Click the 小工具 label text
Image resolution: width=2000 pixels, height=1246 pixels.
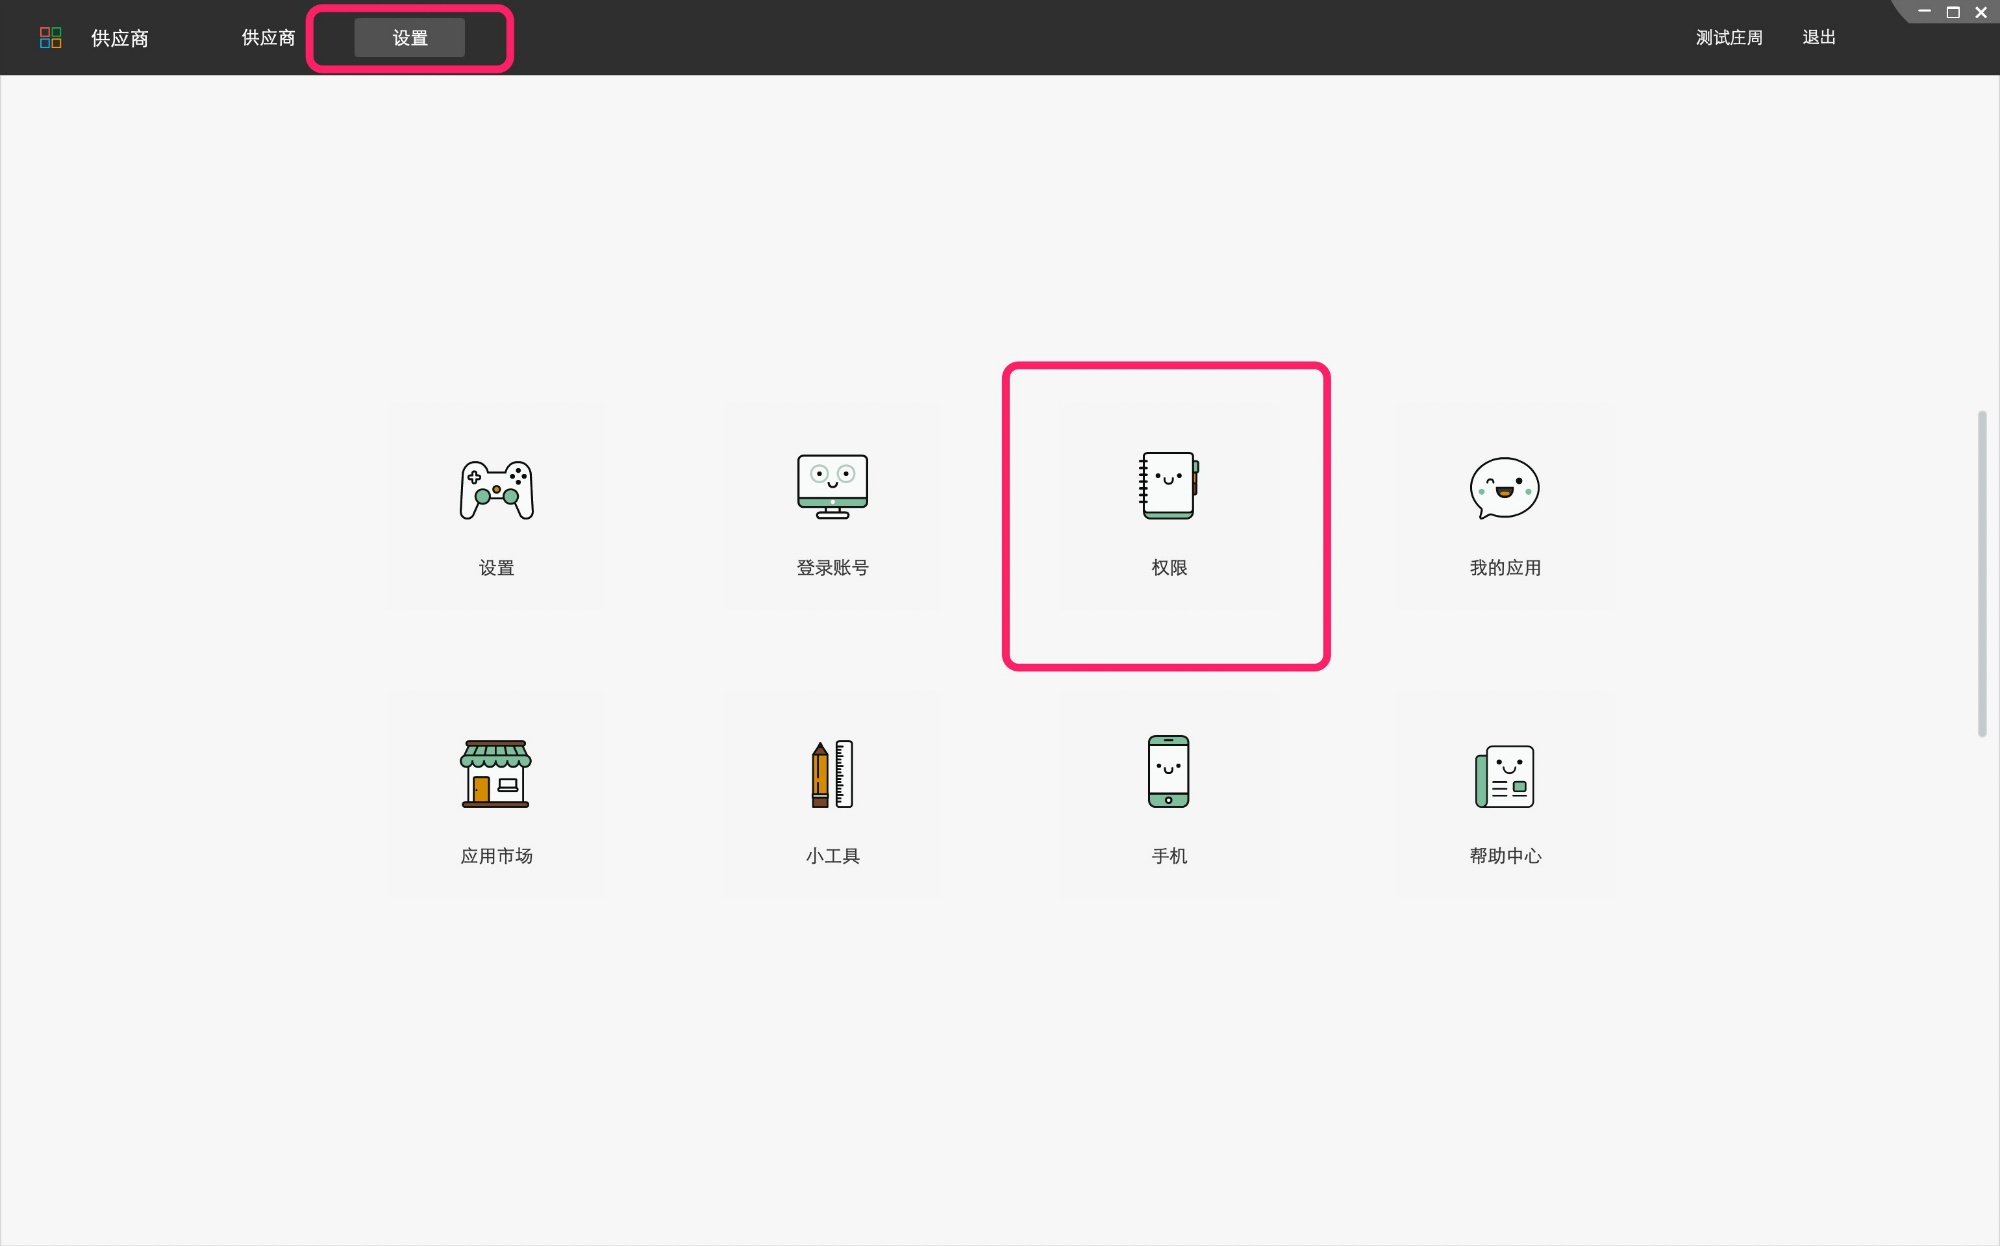click(833, 856)
